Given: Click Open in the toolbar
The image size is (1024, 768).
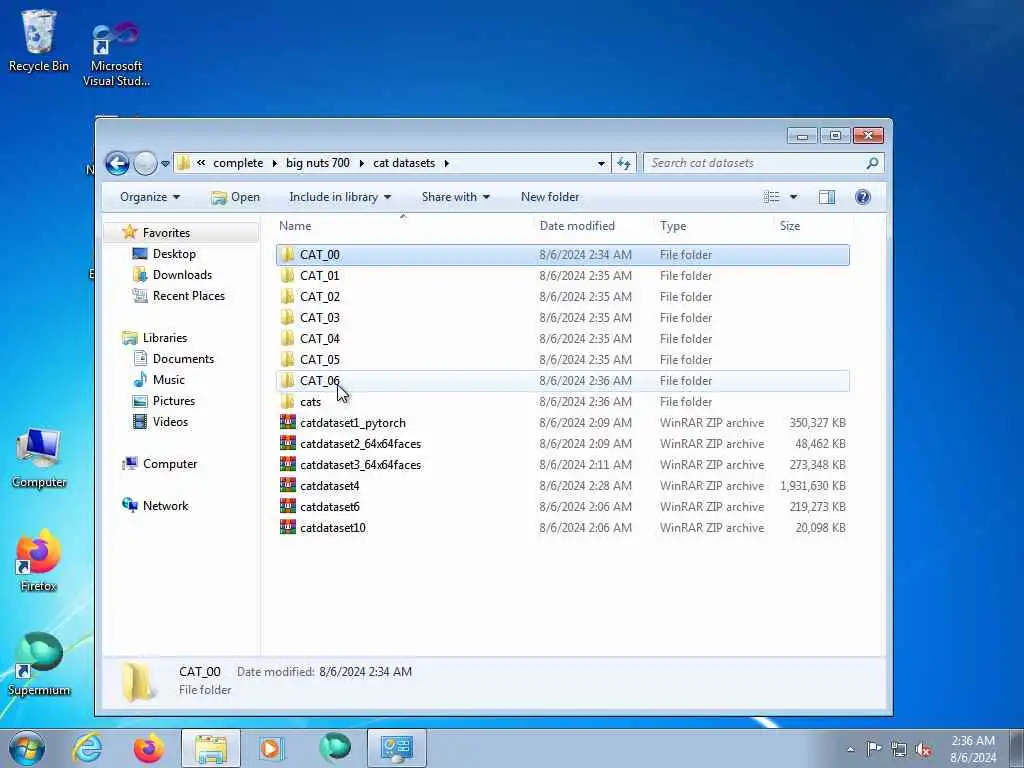Looking at the screenshot, I should pos(236,197).
